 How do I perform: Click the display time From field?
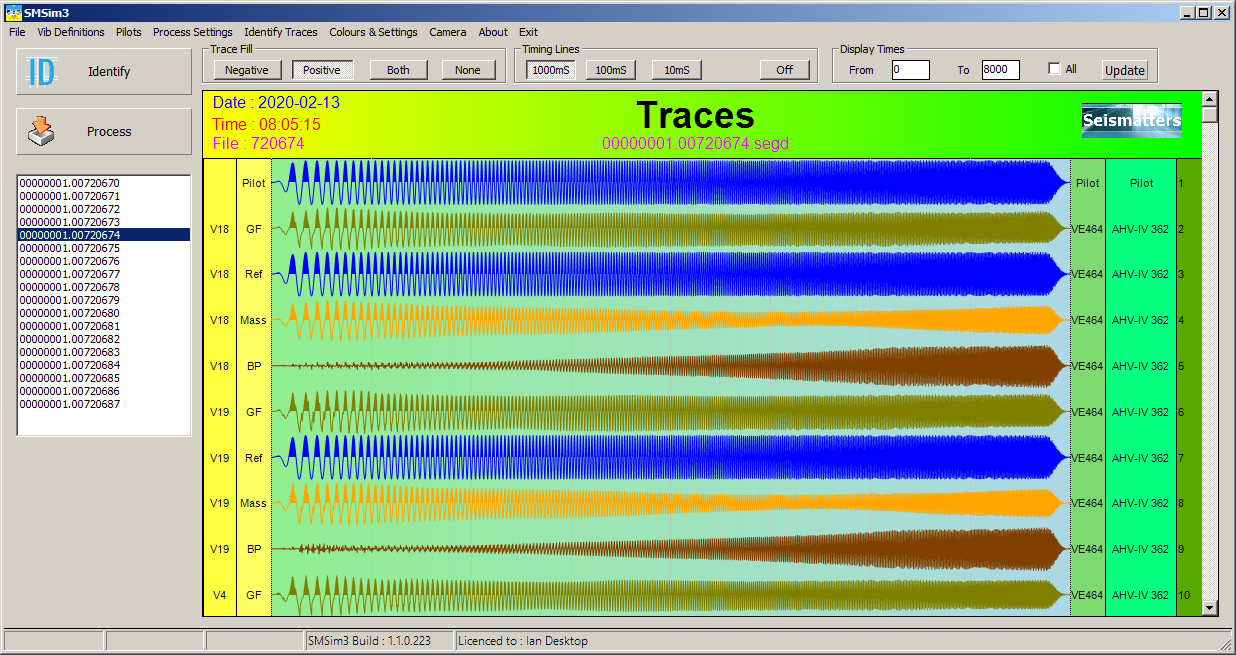(x=910, y=70)
